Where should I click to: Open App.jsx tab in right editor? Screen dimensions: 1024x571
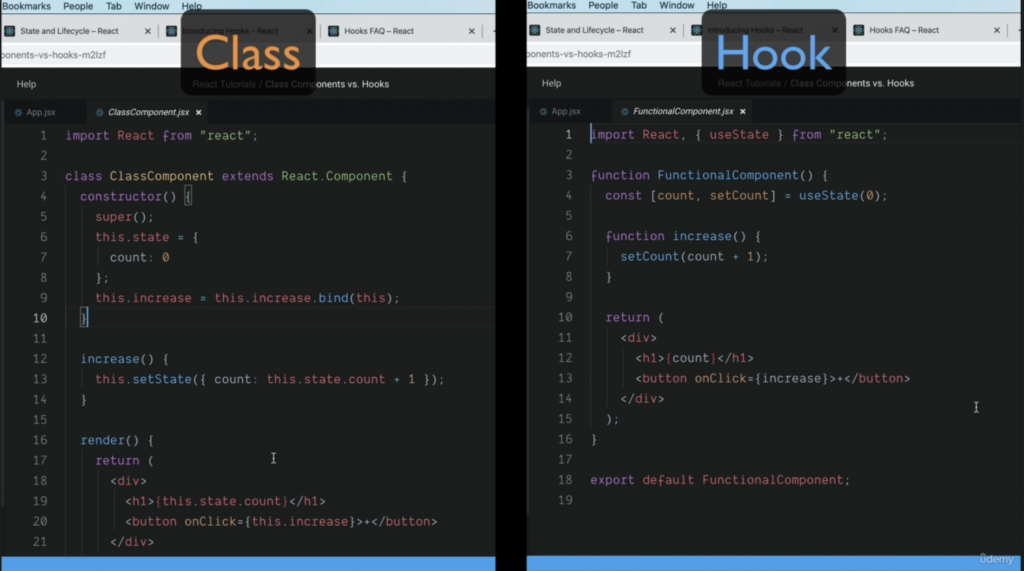[566, 112]
